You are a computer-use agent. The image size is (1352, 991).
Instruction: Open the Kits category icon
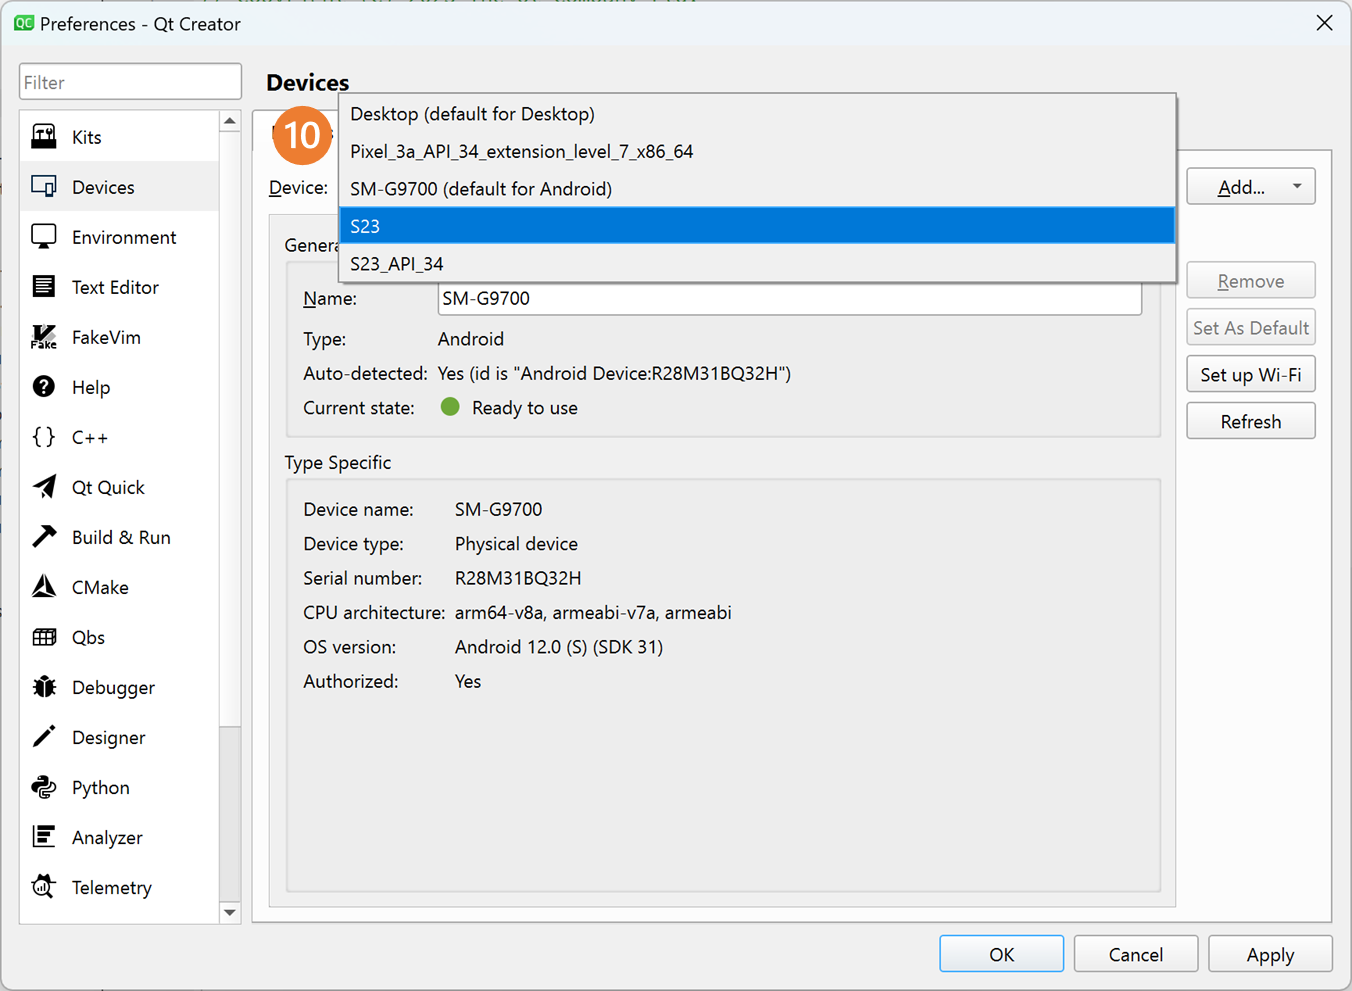pos(44,136)
